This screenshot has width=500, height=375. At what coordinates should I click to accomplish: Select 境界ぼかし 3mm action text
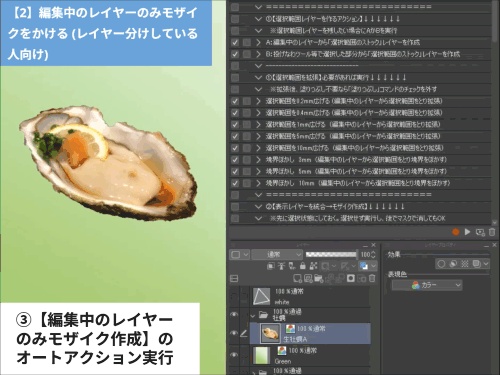point(356,160)
